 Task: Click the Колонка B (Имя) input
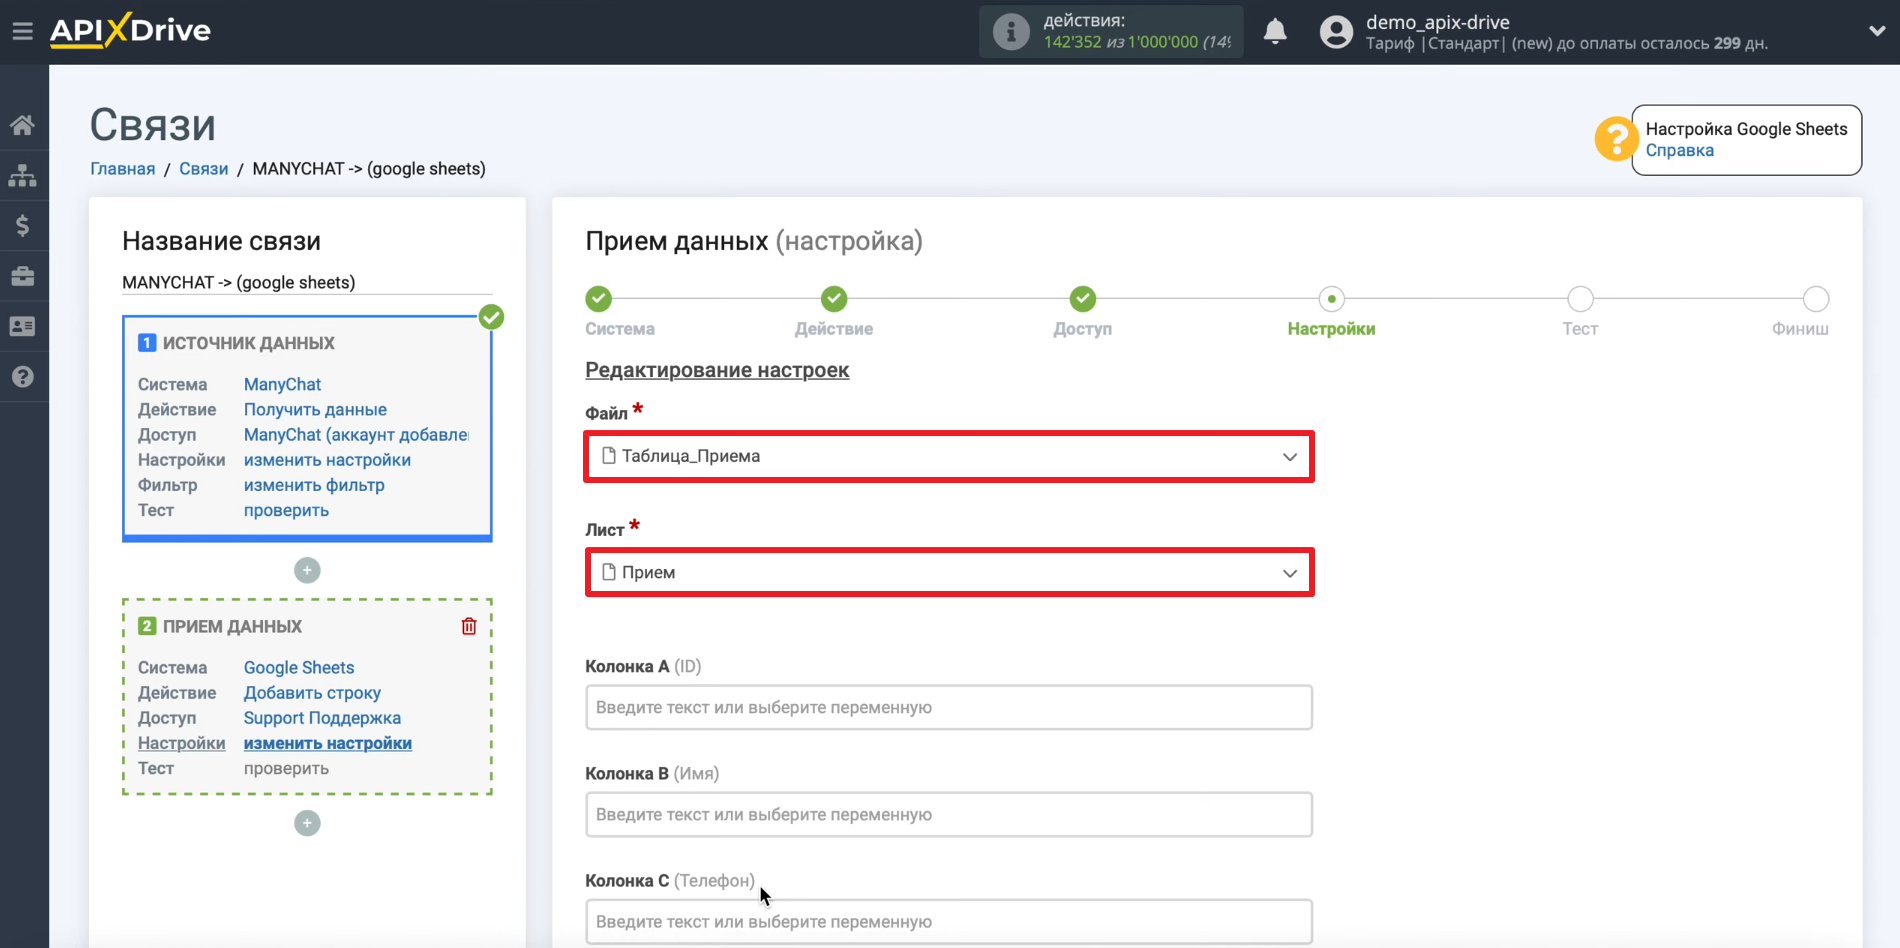coord(949,814)
